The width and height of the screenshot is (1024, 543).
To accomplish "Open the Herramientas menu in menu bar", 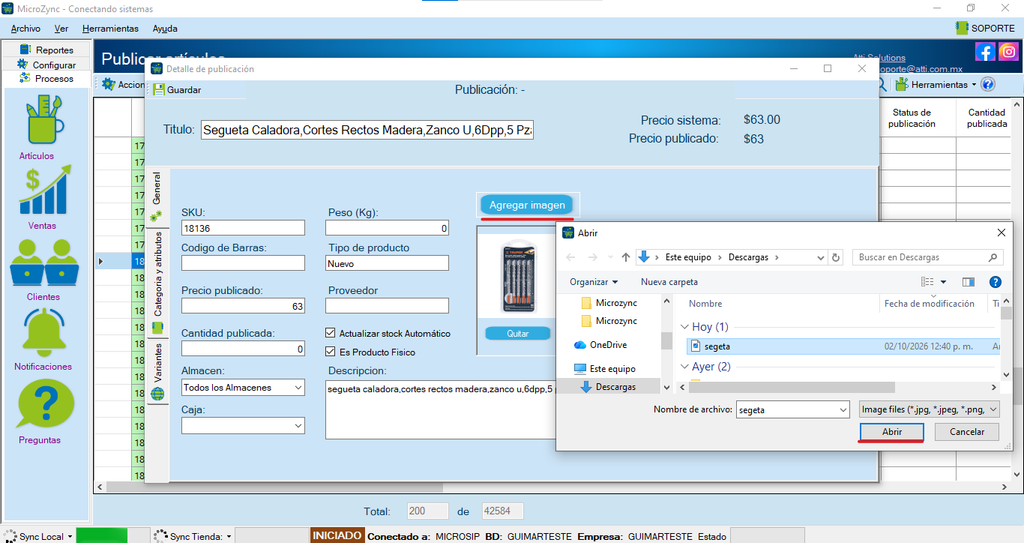I will pyautogui.click(x=110, y=28).
